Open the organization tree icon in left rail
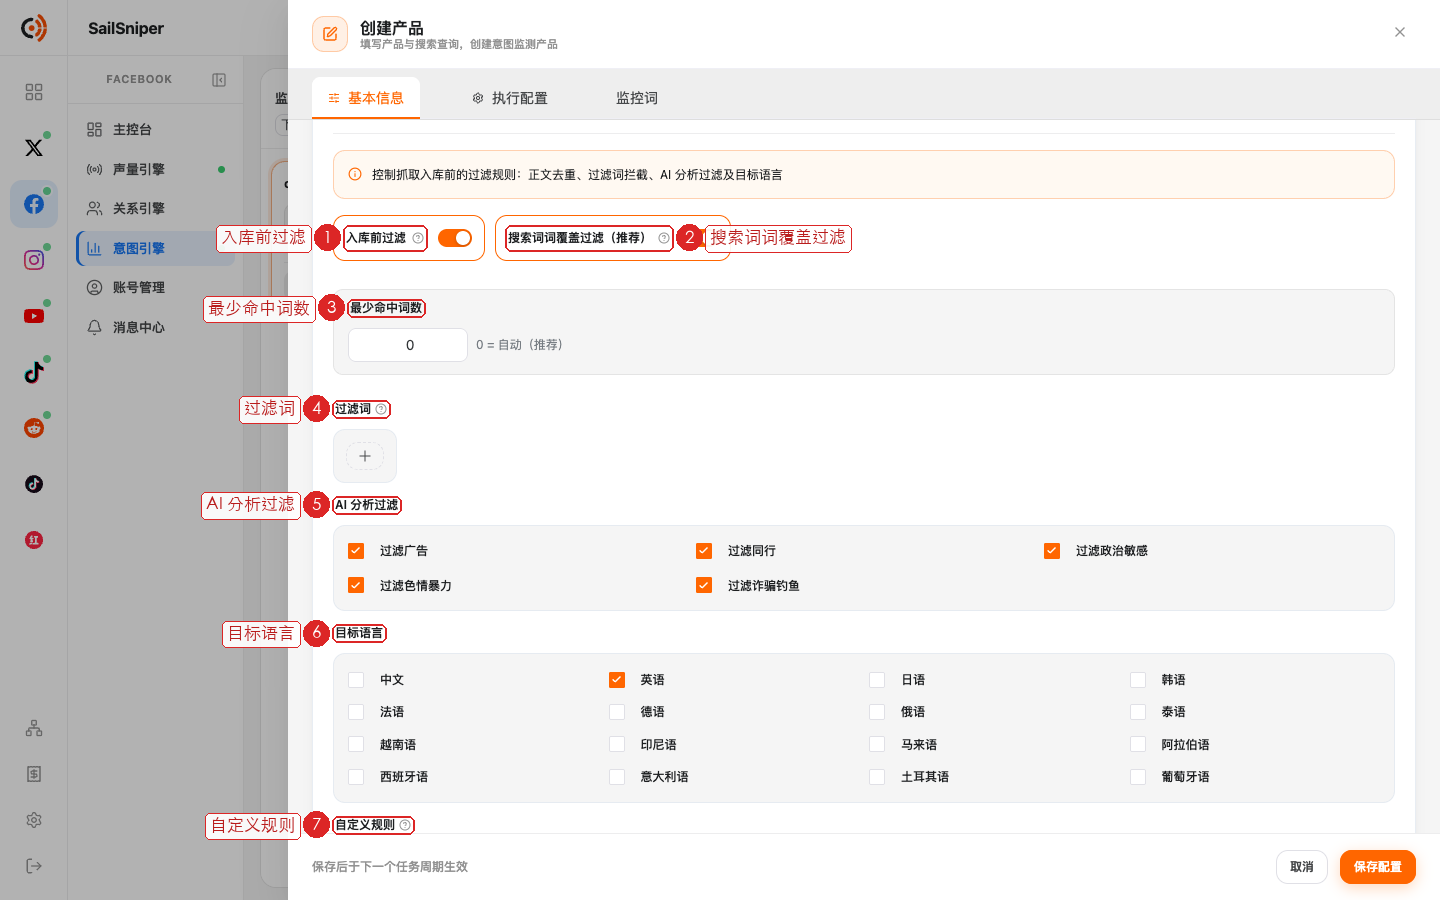The width and height of the screenshot is (1440, 900). [34, 728]
